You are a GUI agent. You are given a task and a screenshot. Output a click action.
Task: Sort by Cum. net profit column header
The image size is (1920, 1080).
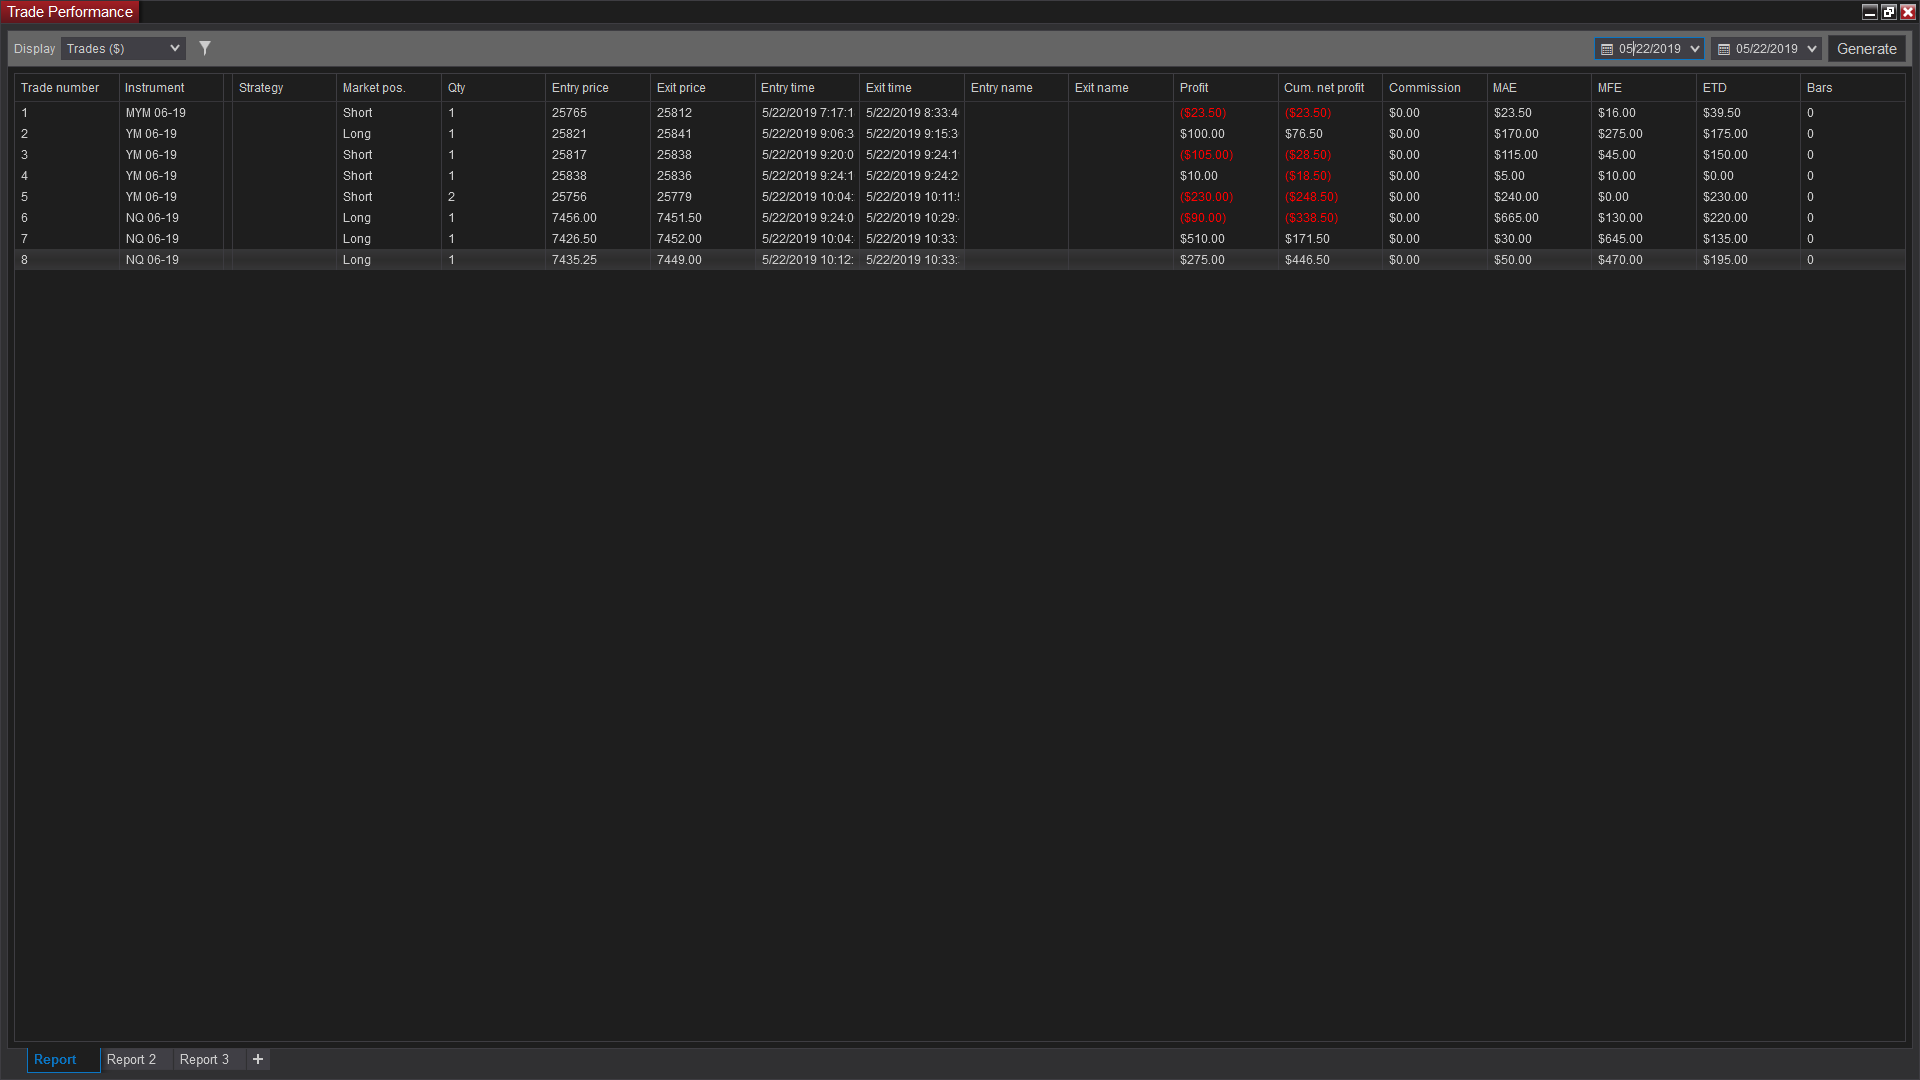point(1330,88)
